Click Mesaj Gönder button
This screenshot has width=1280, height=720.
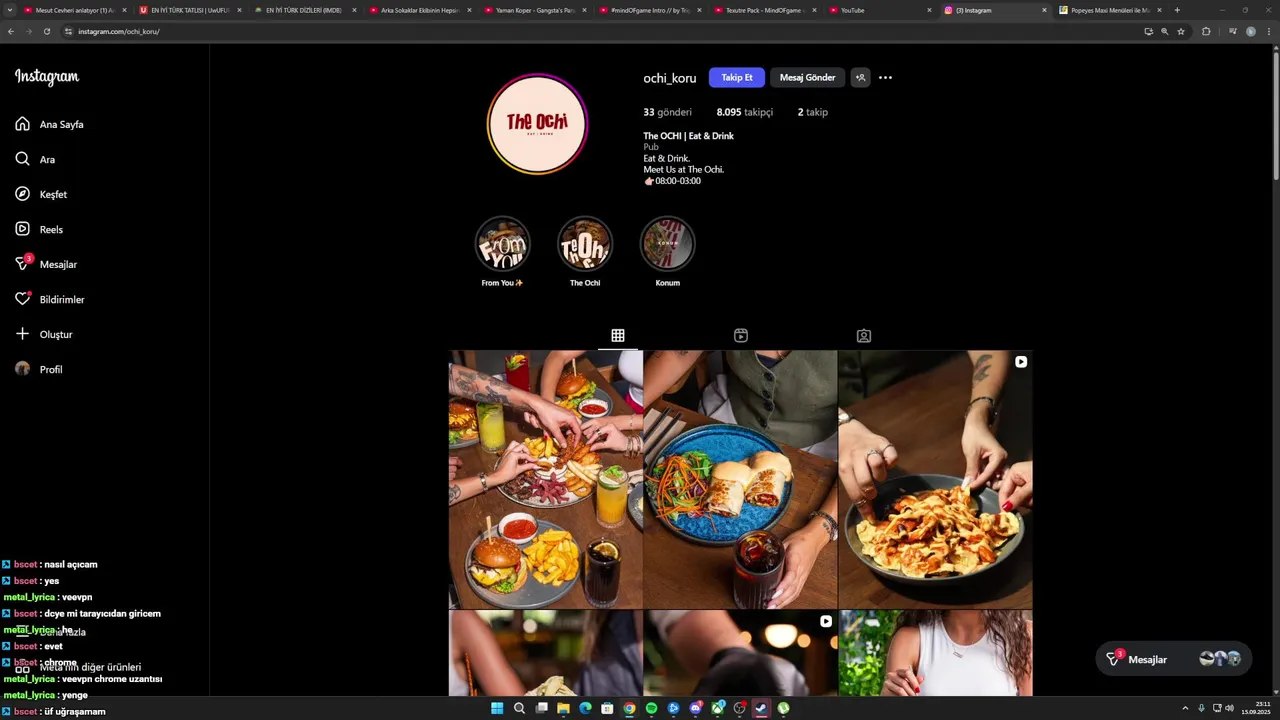coord(807,77)
